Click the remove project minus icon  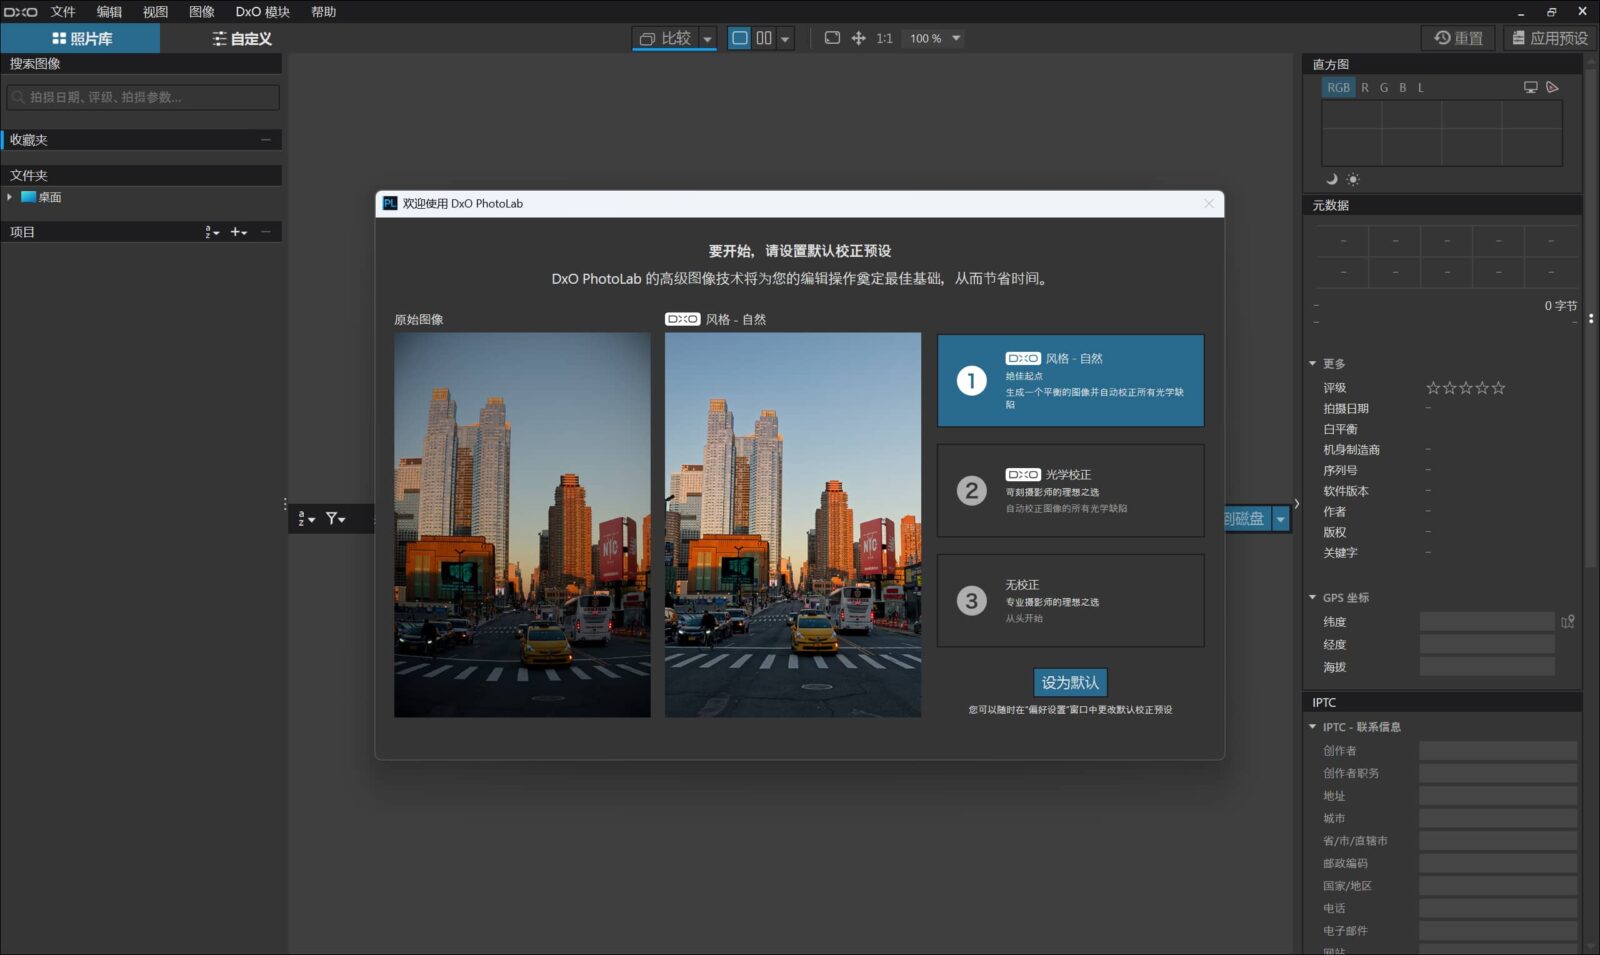pos(266,232)
